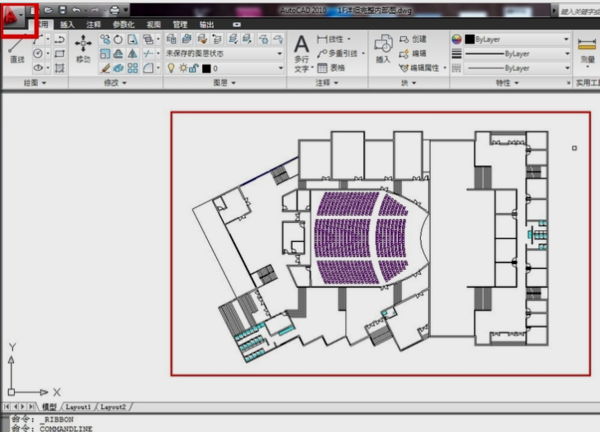Switch to the Layout1 tab

(79, 408)
